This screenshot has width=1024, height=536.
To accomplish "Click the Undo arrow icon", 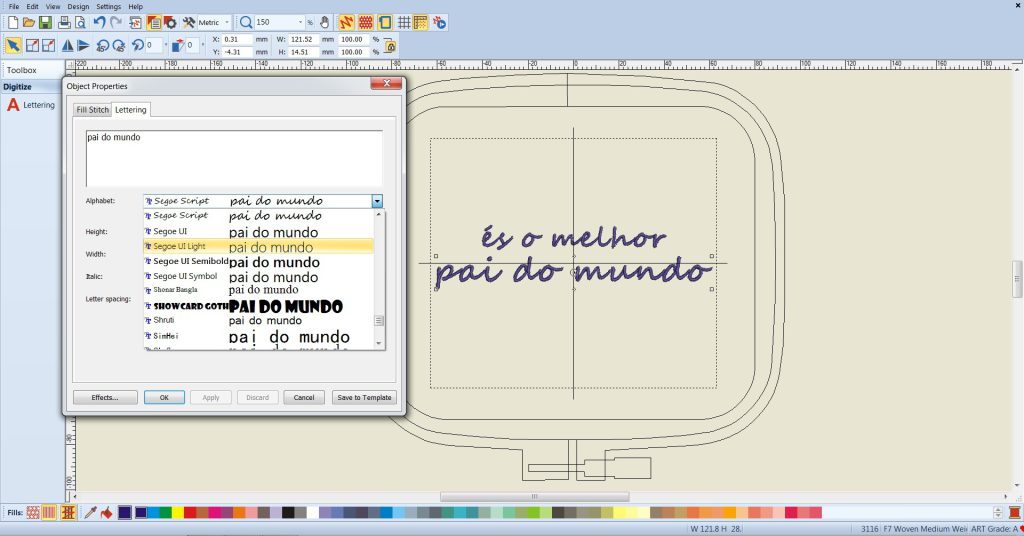I will (98, 22).
